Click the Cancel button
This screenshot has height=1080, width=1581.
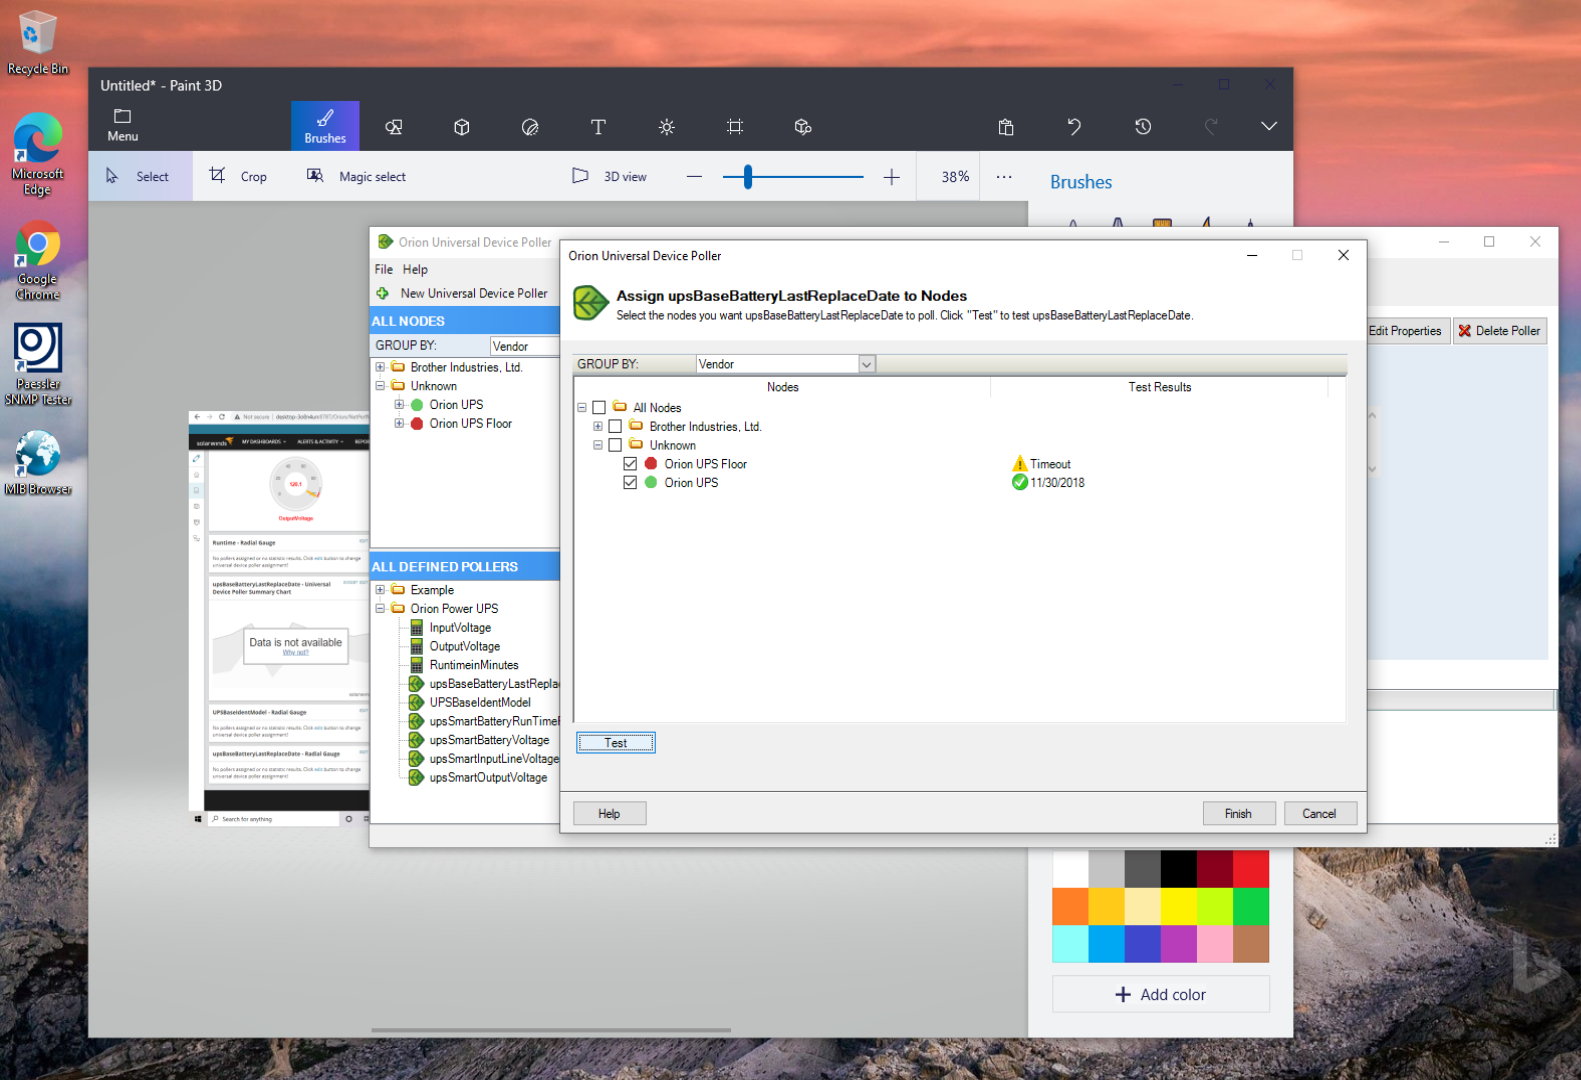(1320, 814)
